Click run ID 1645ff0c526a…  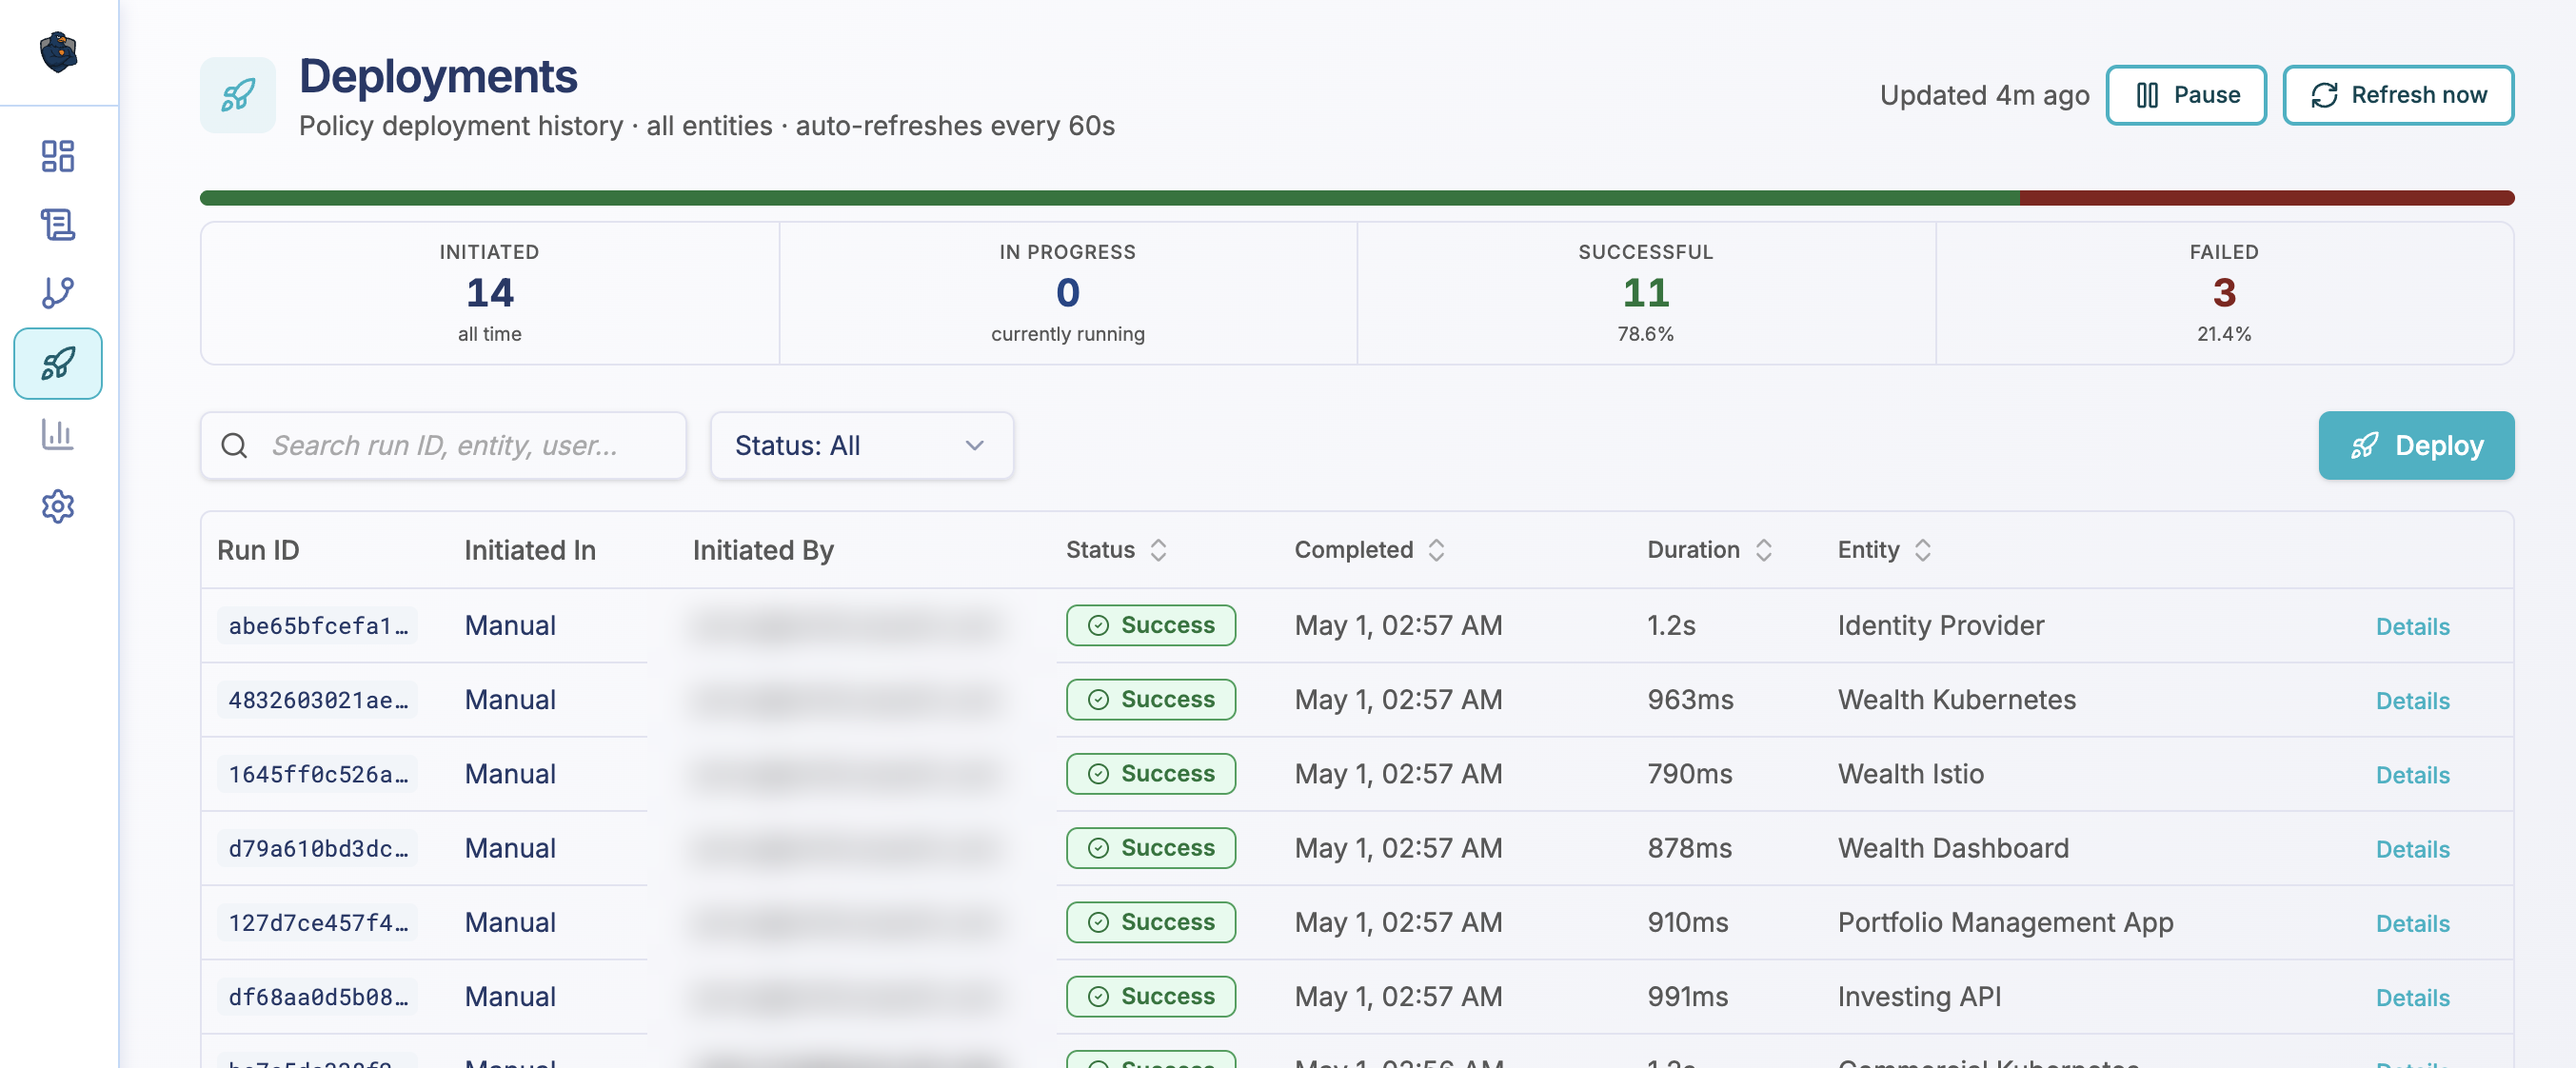click(x=318, y=774)
